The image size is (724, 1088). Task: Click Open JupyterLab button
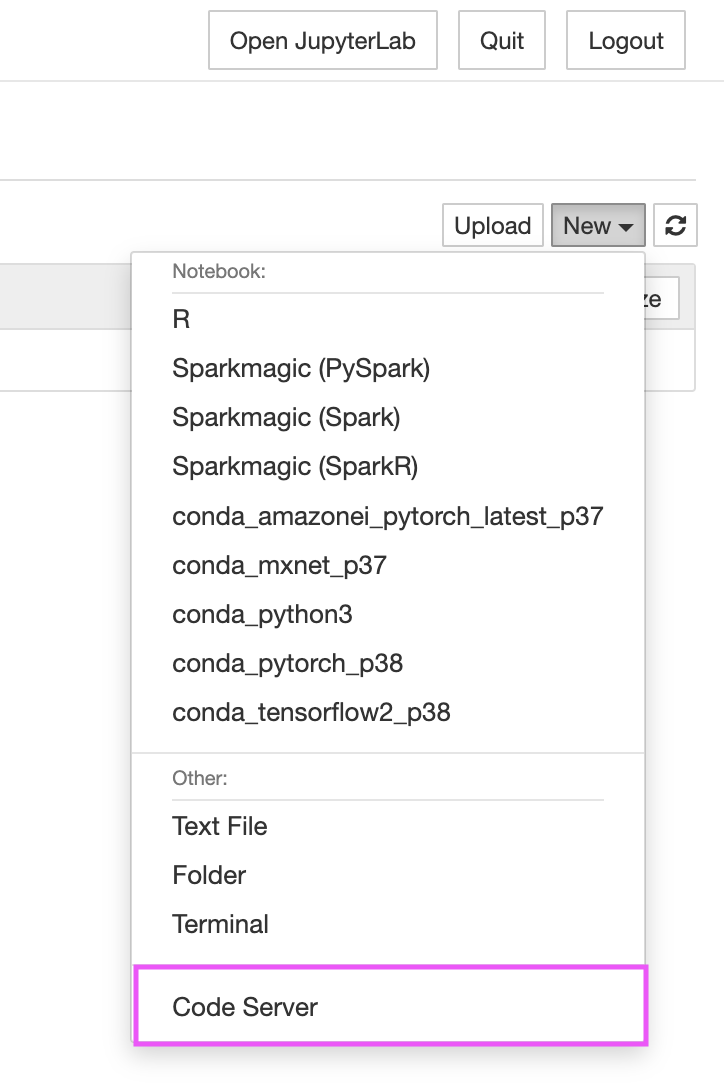tap(323, 40)
